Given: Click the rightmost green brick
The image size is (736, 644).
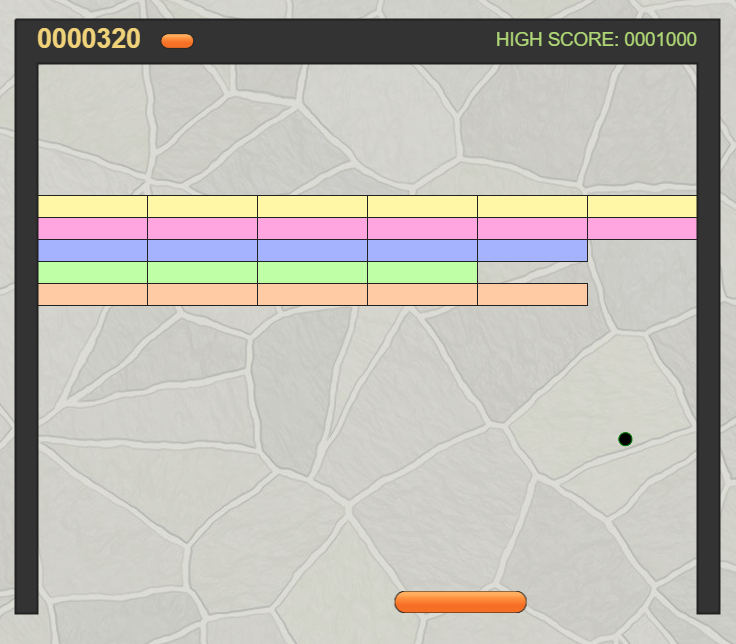Looking at the screenshot, I should [x=422, y=273].
